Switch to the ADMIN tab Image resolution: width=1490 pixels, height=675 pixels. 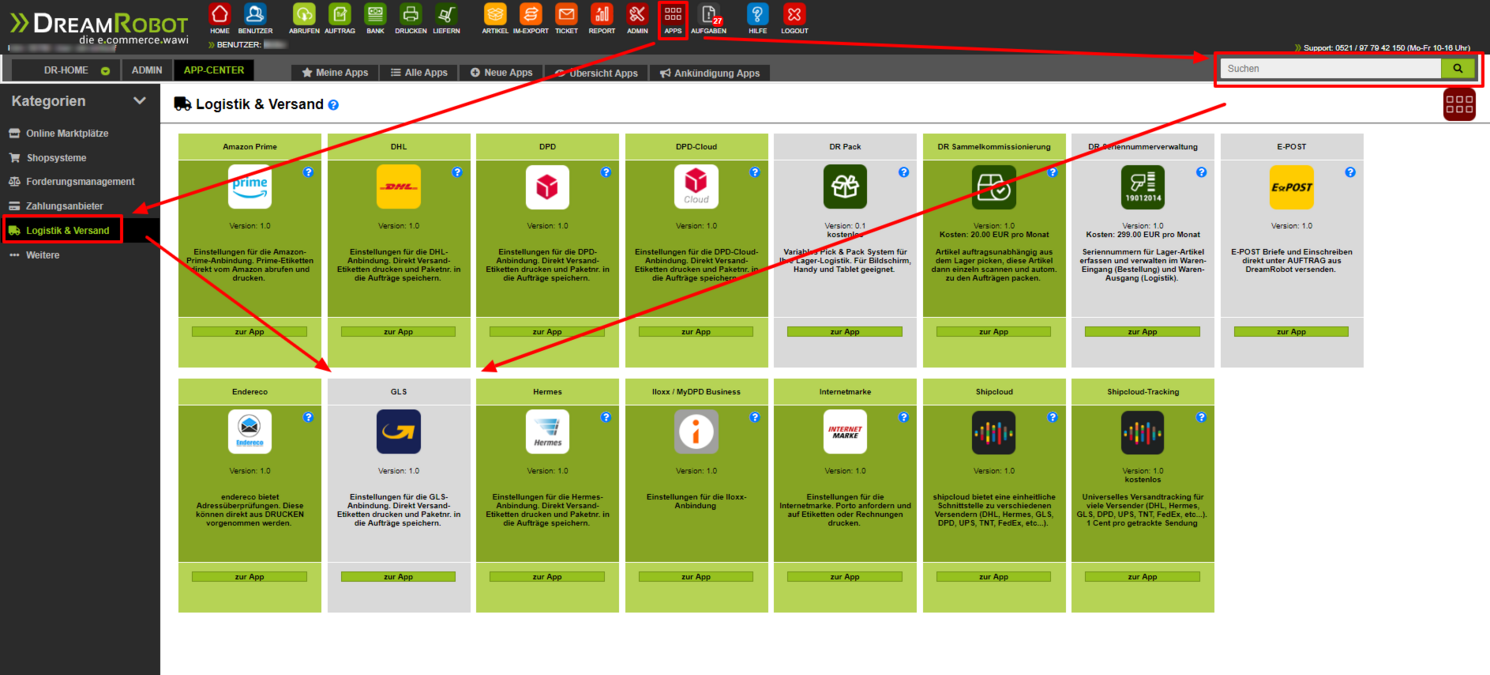[x=147, y=71]
